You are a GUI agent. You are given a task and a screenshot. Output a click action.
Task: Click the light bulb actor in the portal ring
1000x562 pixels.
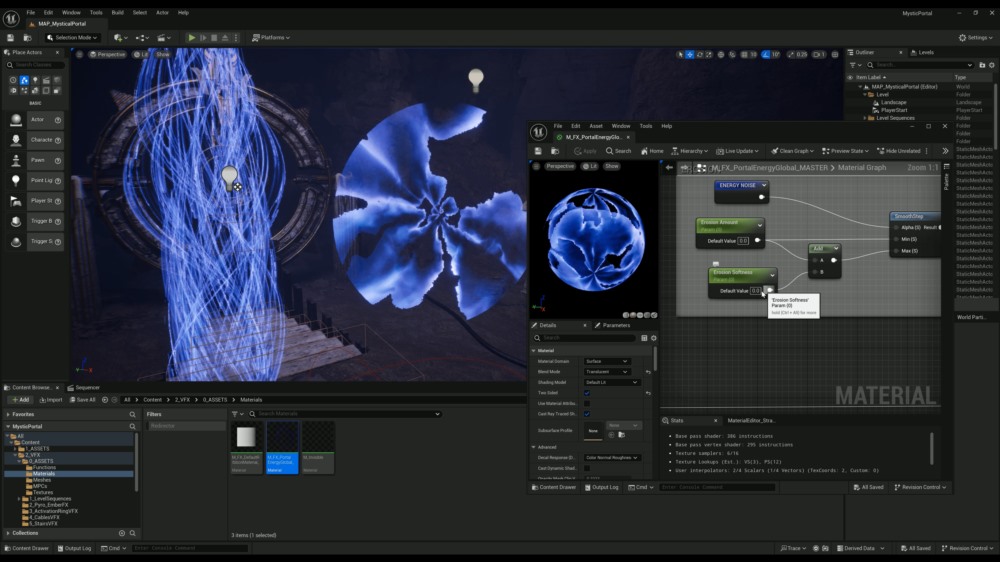pyautogui.click(x=230, y=177)
